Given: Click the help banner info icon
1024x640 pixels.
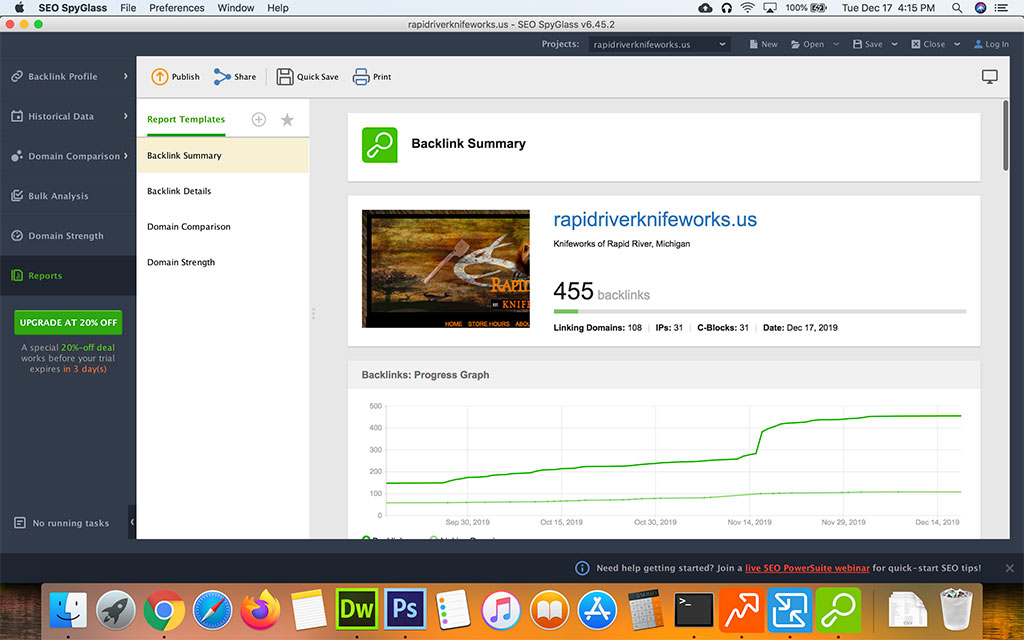Looking at the screenshot, I should (x=582, y=568).
